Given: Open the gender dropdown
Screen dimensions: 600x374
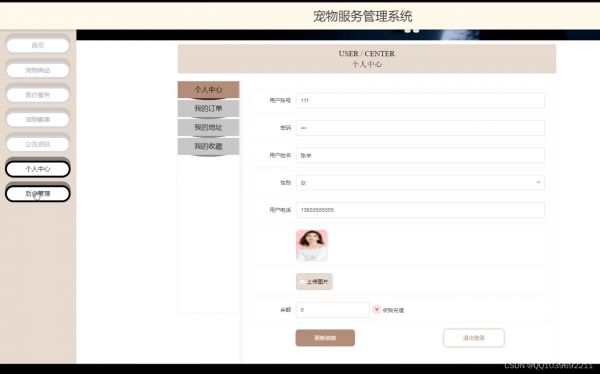Looking at the screenshot, I should point(420,183).
